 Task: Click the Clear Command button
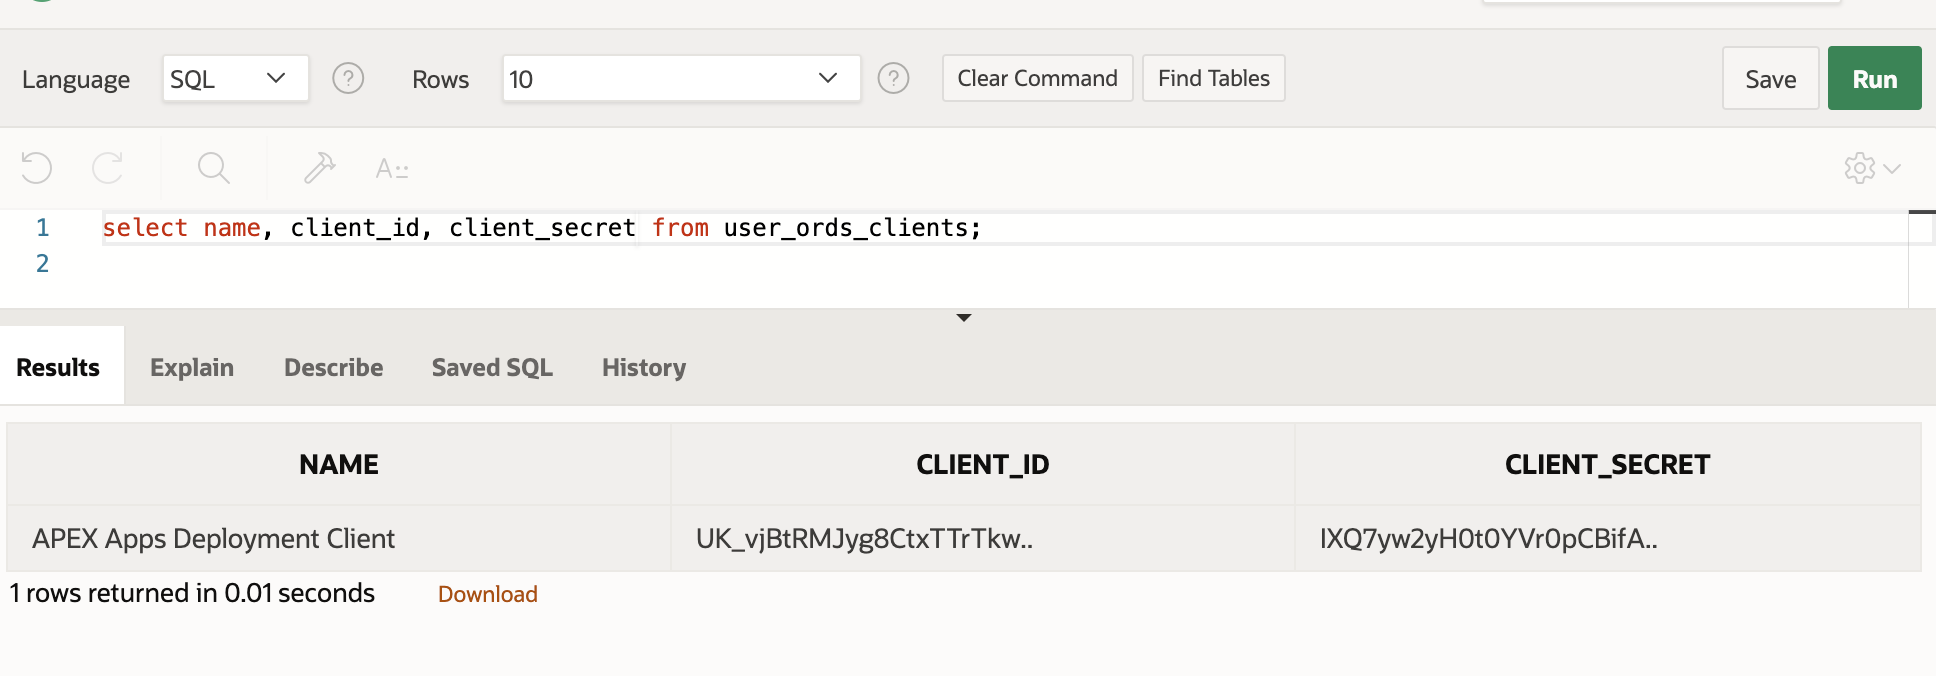coord(1037,78)
